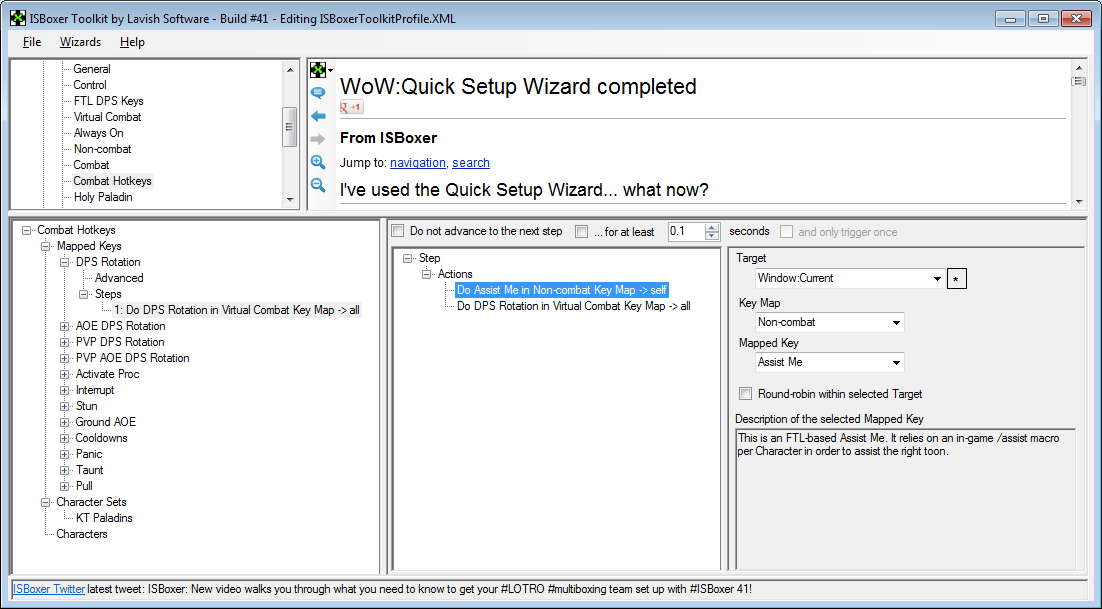
Task: Click the top-left tree scrollbar thumb
Action: pos(289,126)
